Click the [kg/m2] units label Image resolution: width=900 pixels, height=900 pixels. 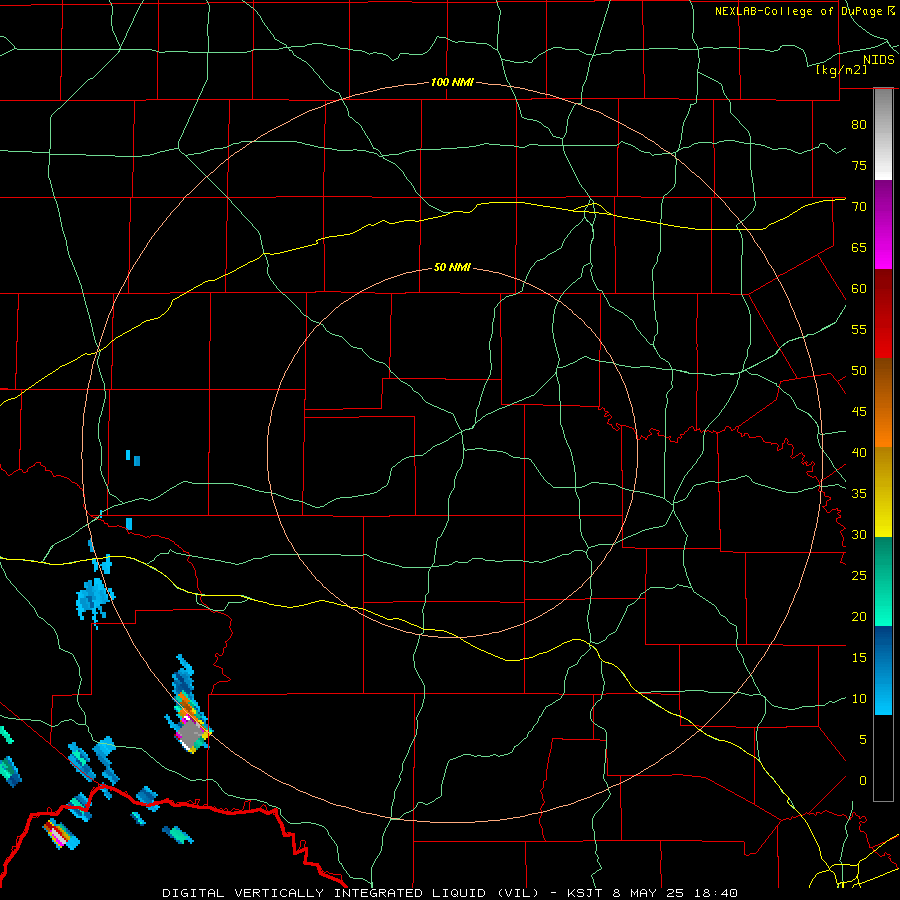pos(841,70)
